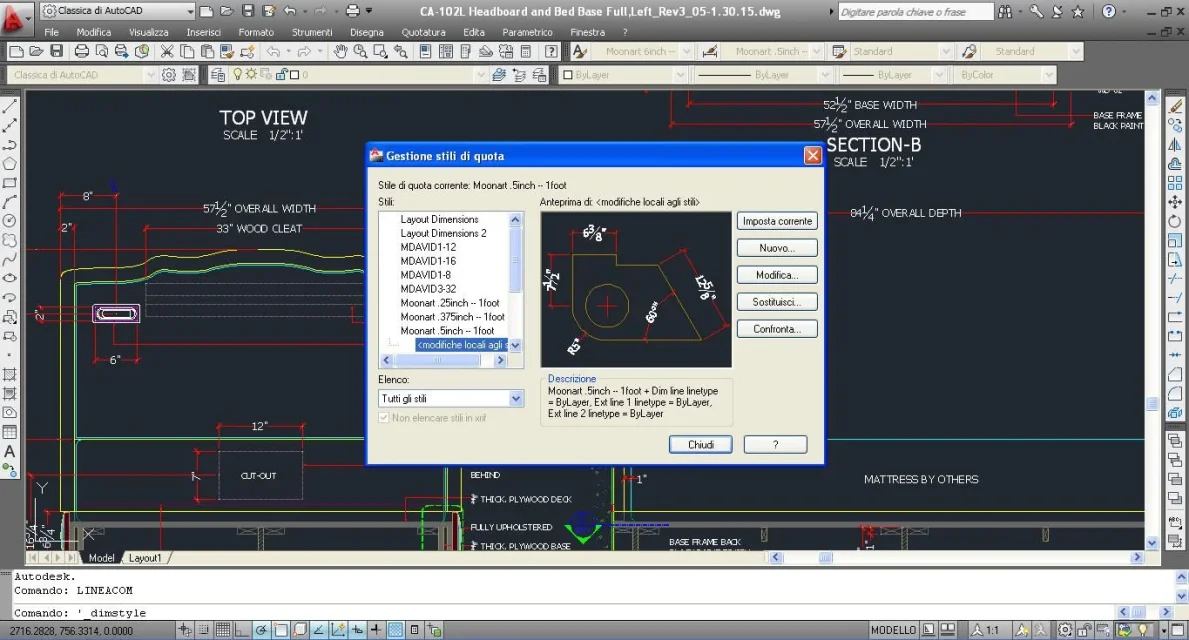Click the Zoom Previous icon

400,51
